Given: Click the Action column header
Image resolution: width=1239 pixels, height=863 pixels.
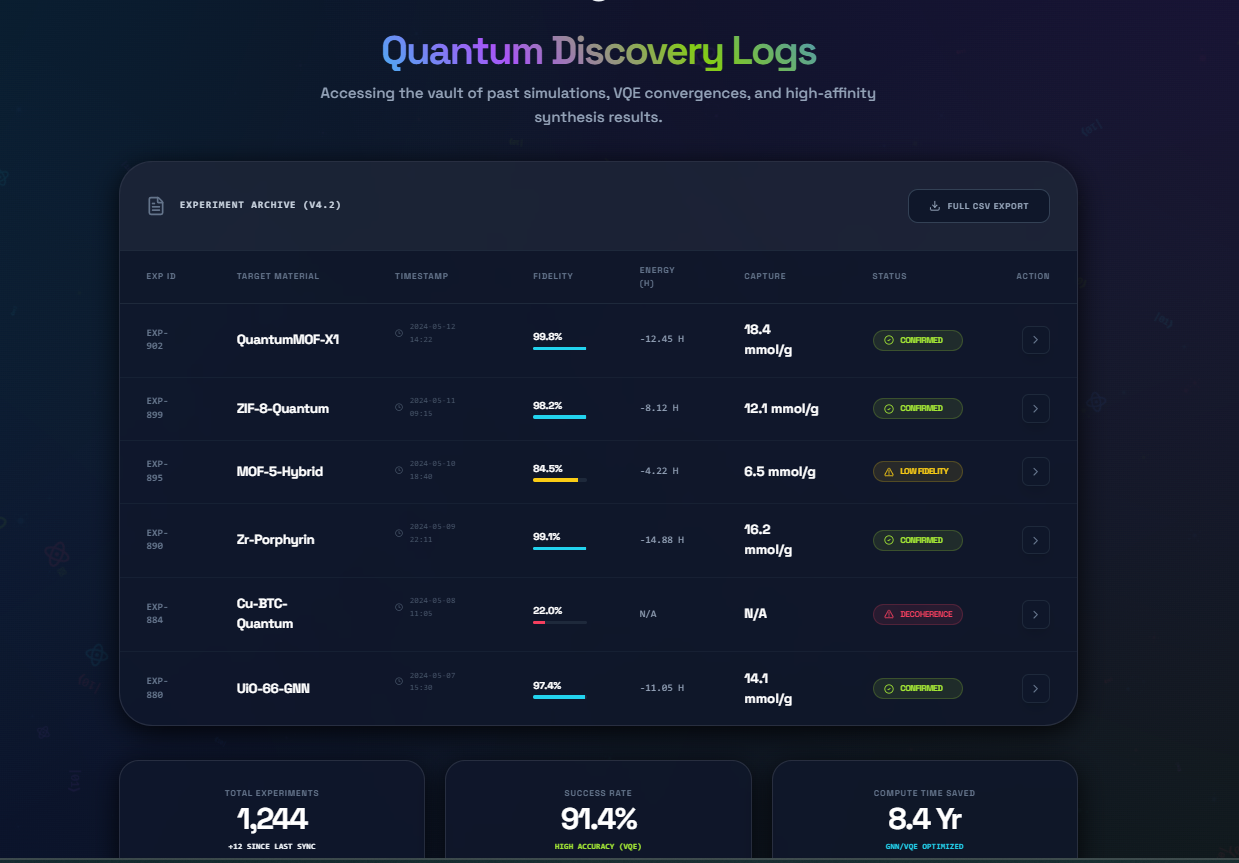Looking at the screenshot, I should coord(1033,276).
